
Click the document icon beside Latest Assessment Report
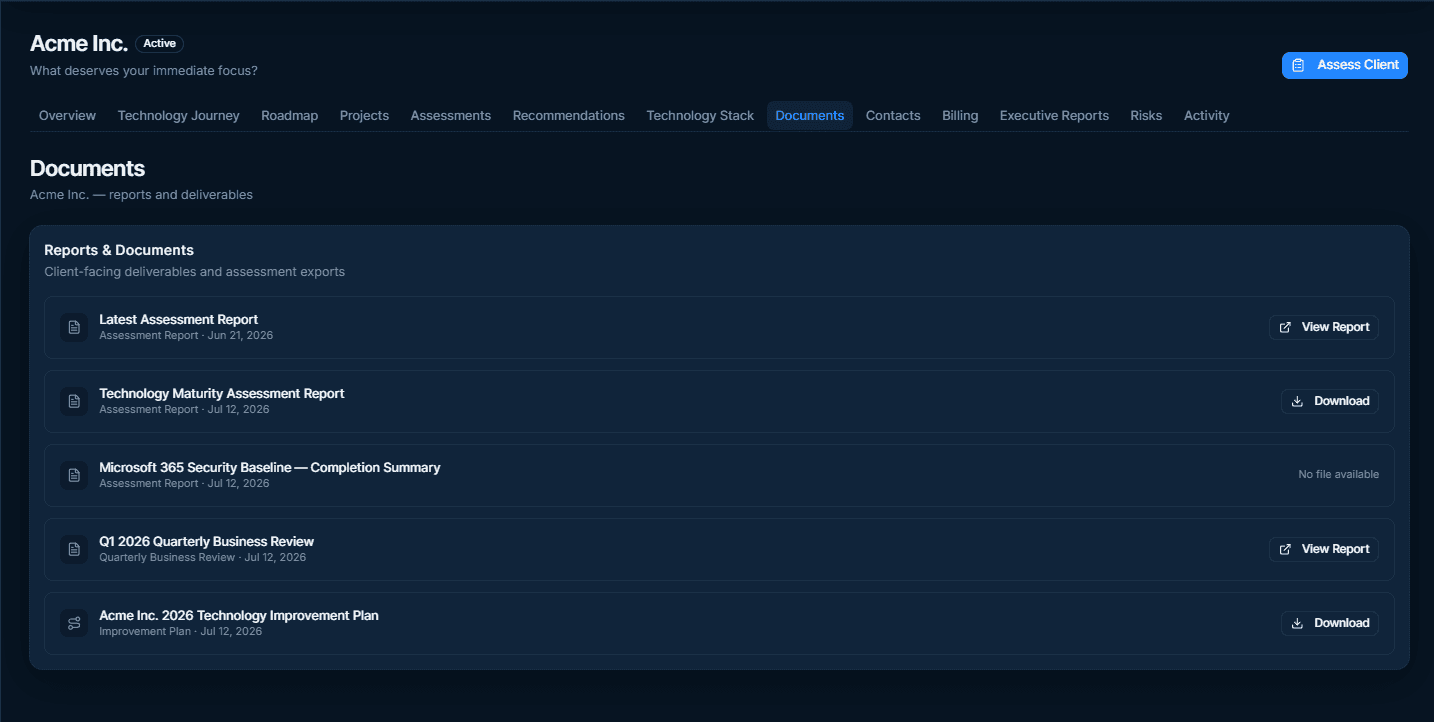(x=74, y=327)
